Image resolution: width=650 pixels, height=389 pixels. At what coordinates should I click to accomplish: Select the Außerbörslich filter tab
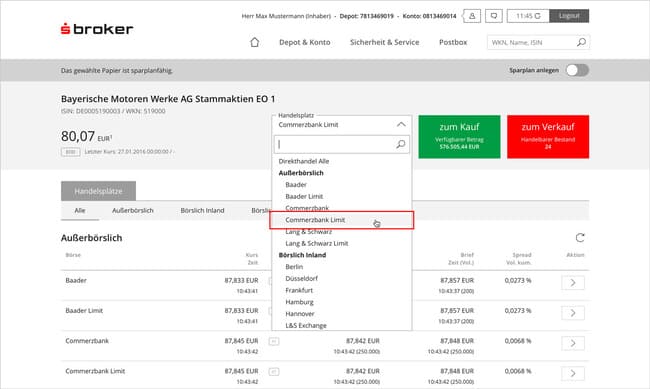[133, 211]
